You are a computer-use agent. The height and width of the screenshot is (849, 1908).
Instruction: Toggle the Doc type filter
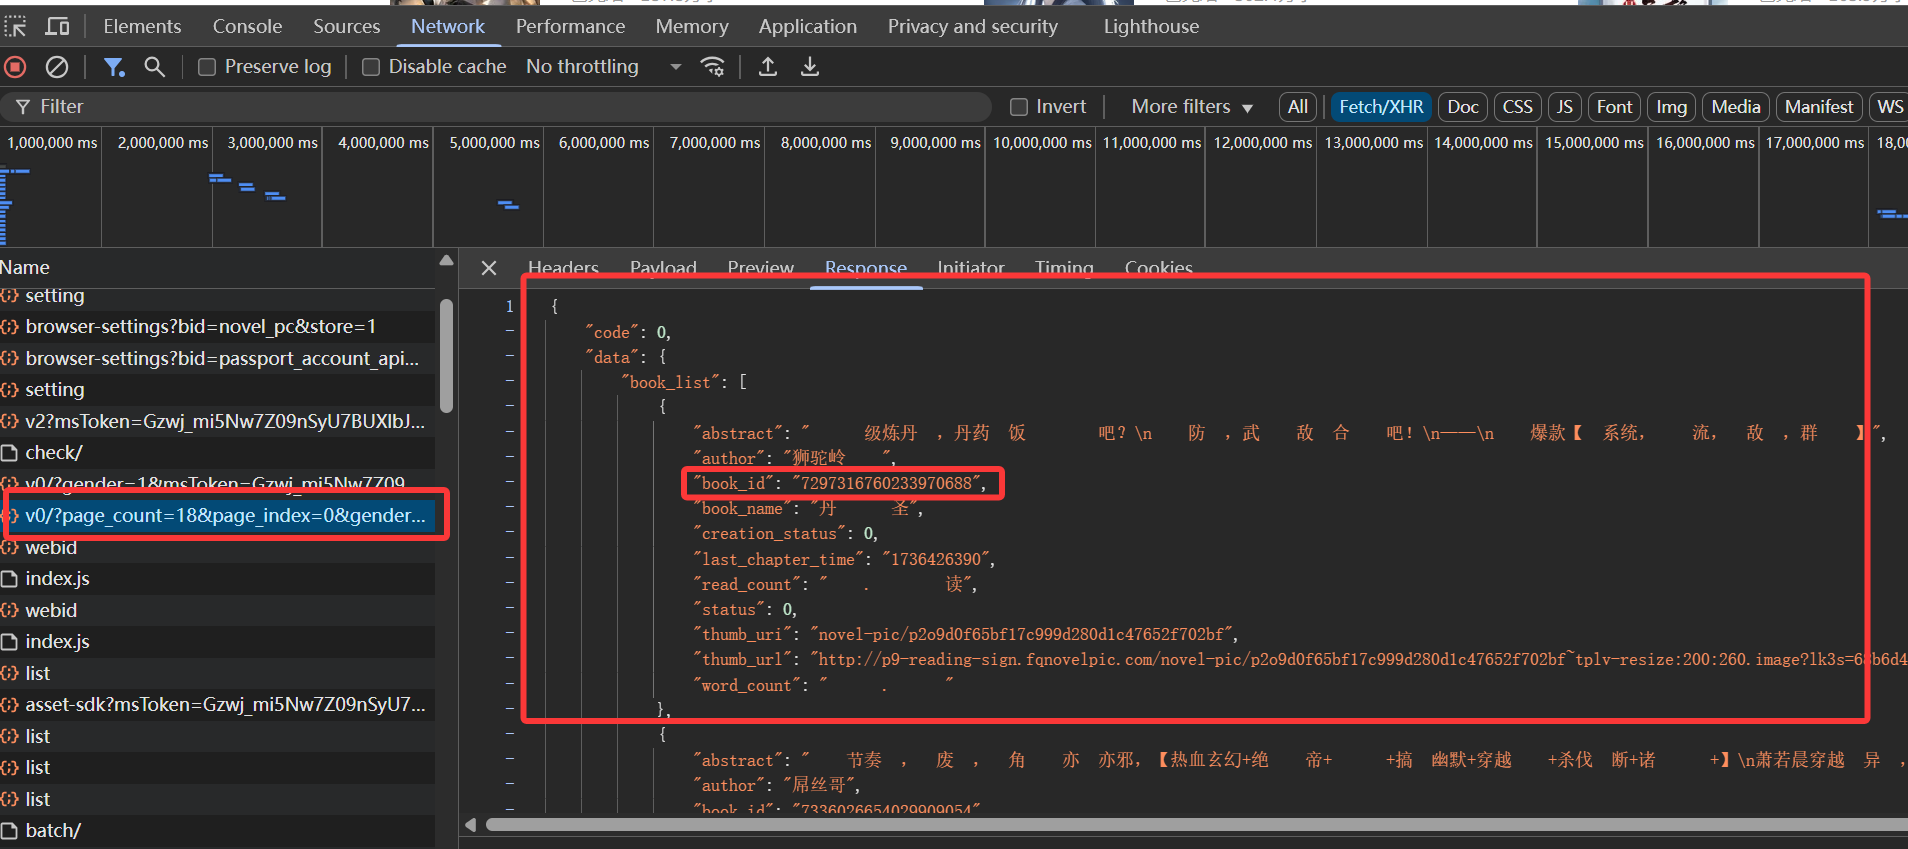pyautogui.click(x=1463, y=107)
